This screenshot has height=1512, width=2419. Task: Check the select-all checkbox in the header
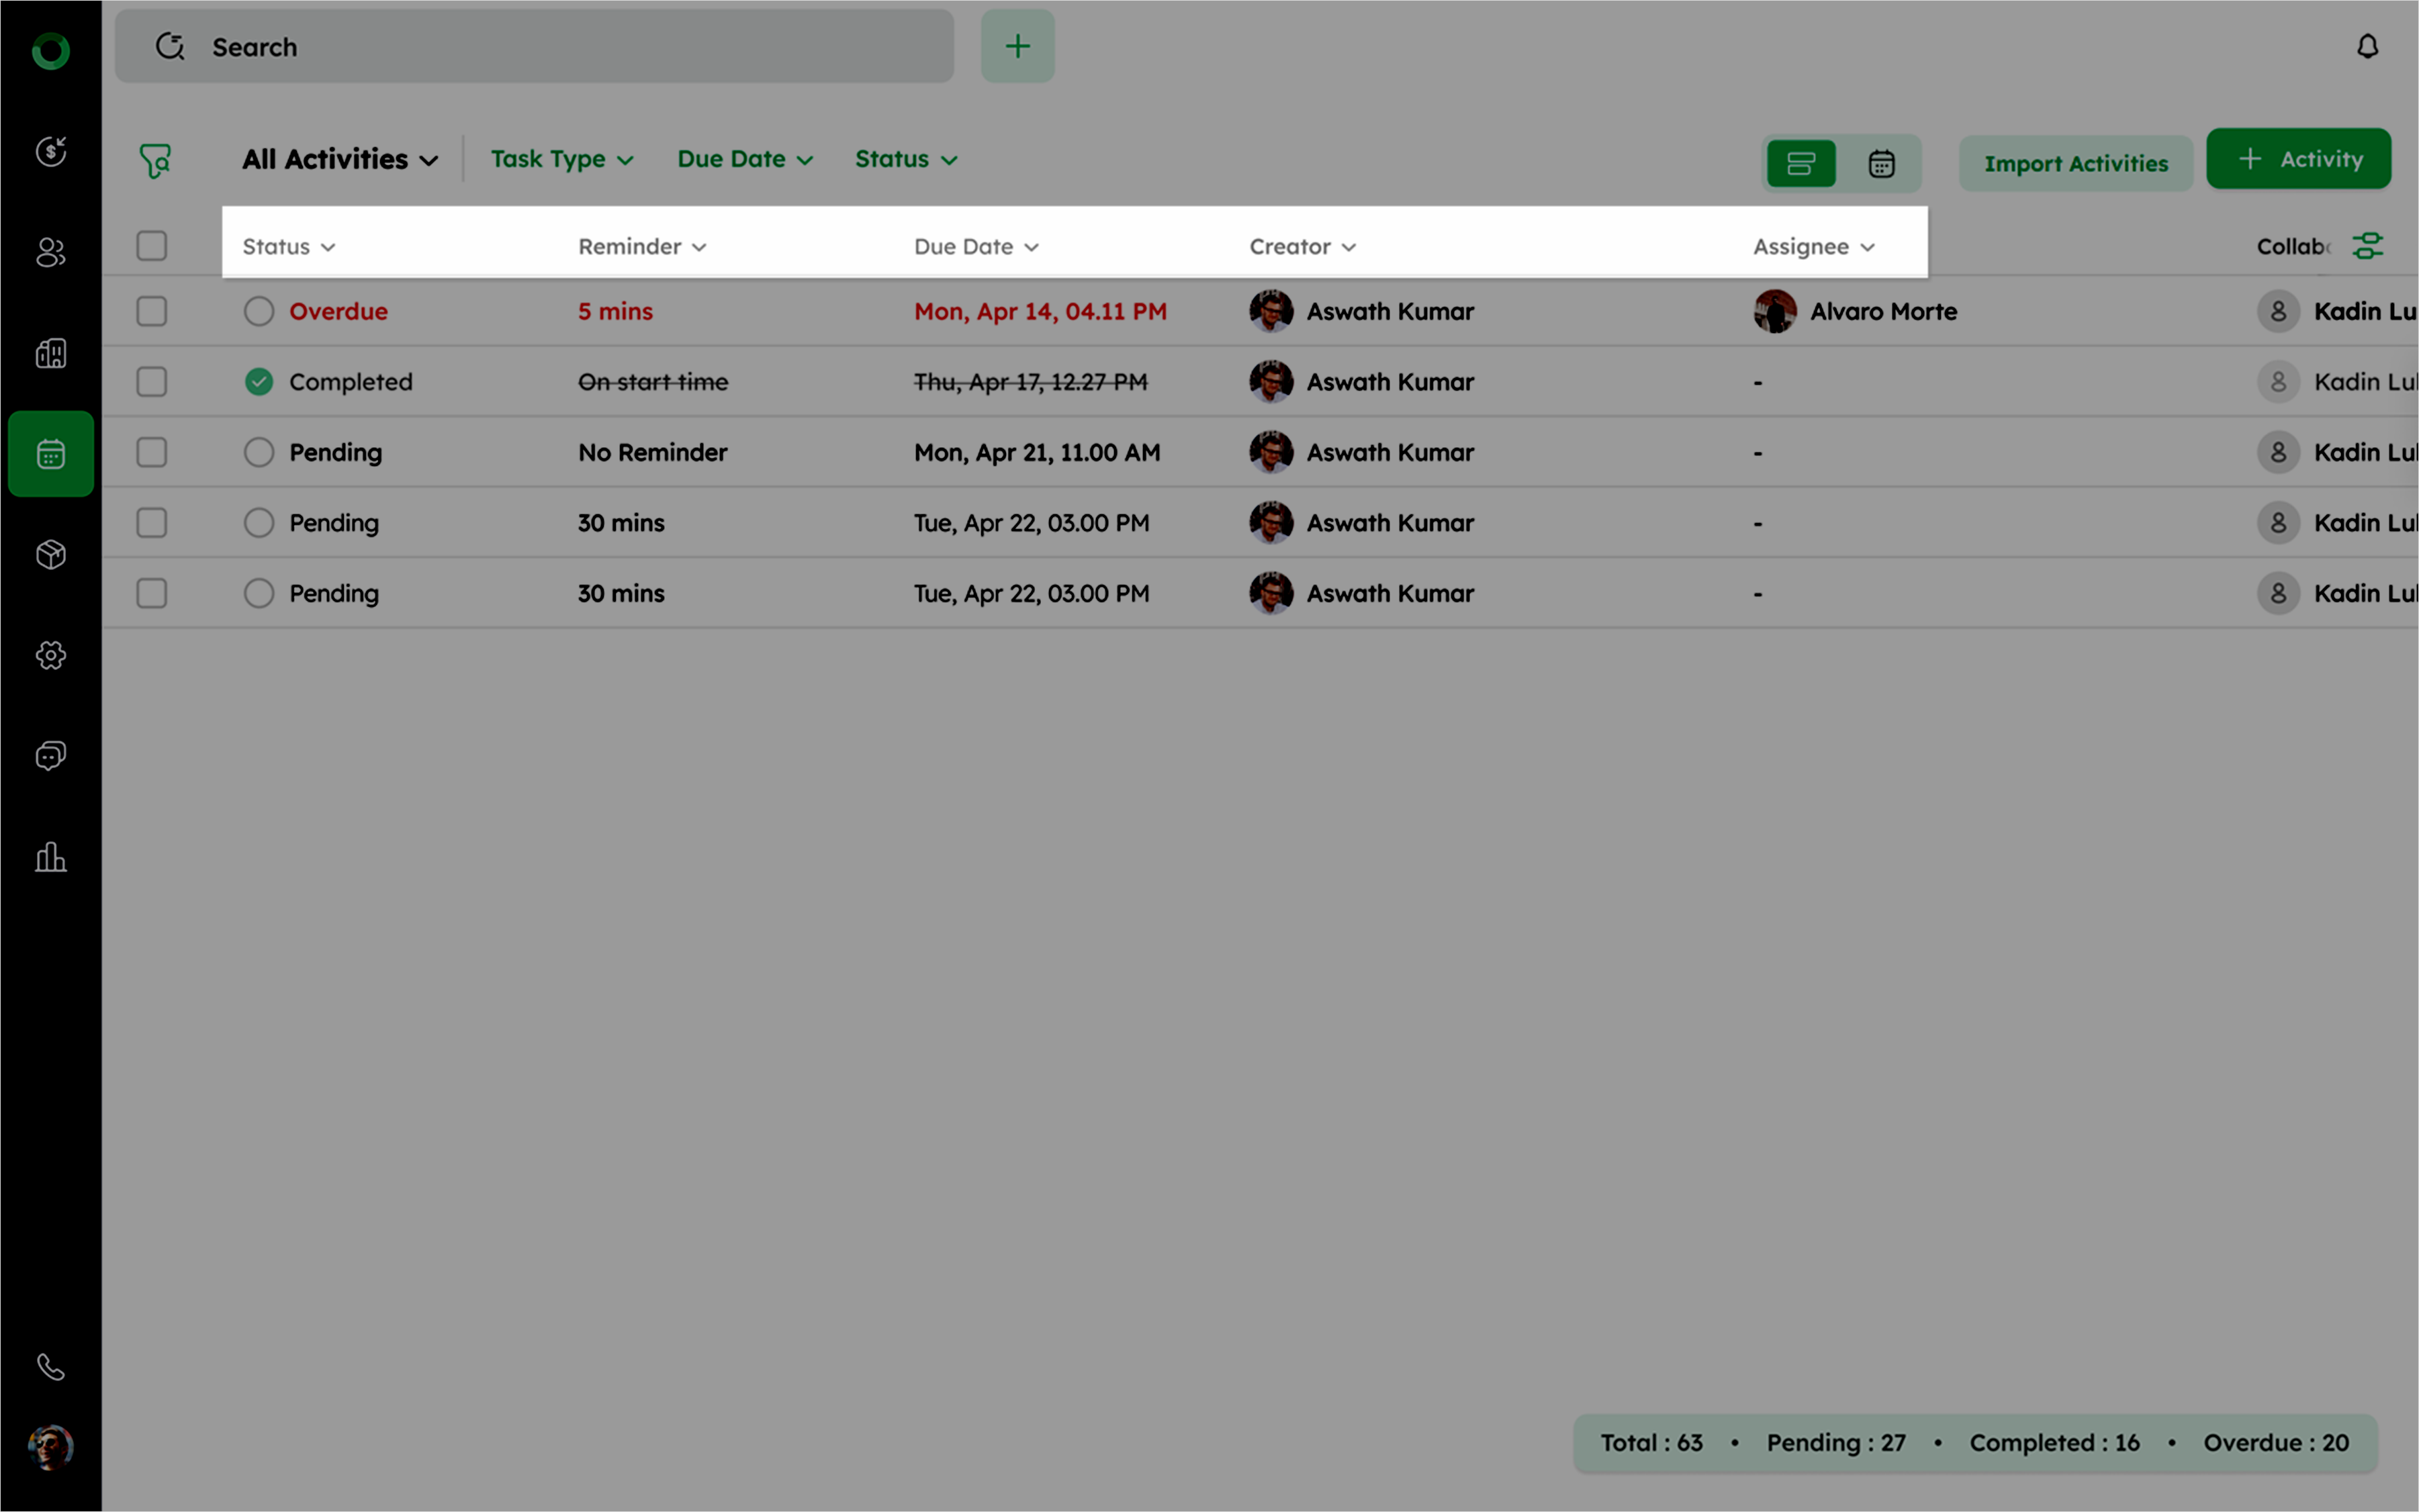coord(152,246)
